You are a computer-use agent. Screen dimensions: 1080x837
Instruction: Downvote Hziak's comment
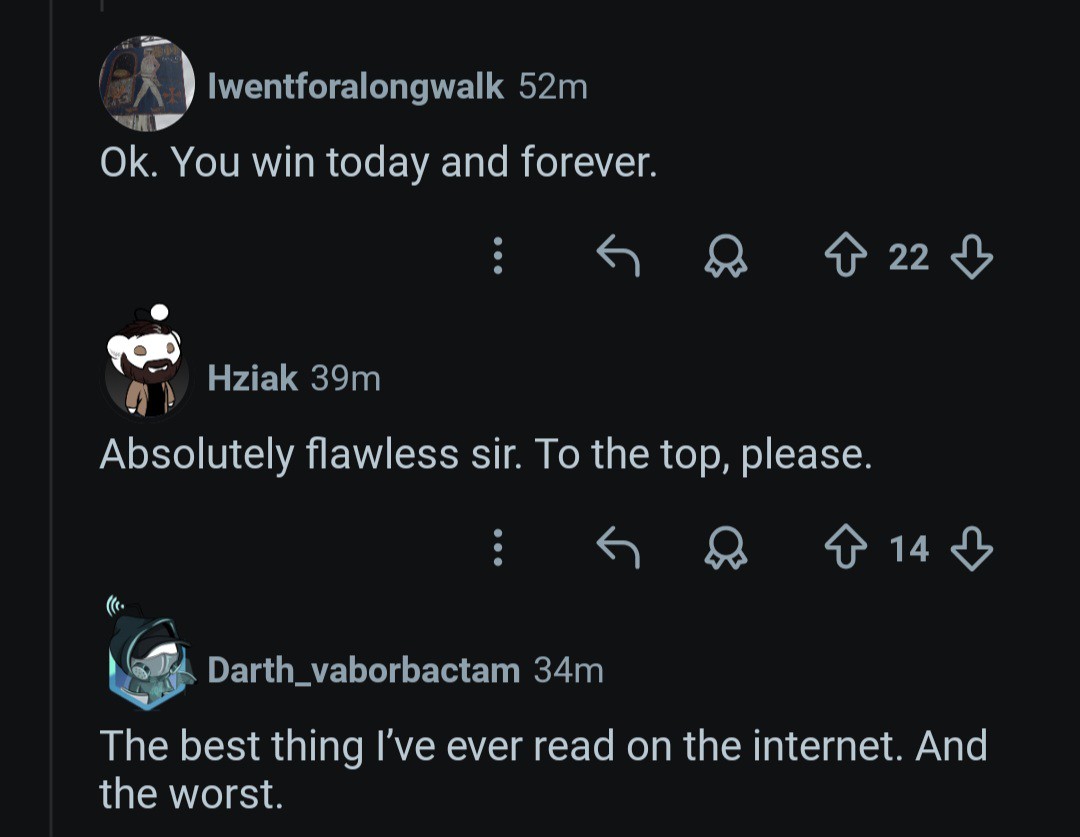point(971,548)
